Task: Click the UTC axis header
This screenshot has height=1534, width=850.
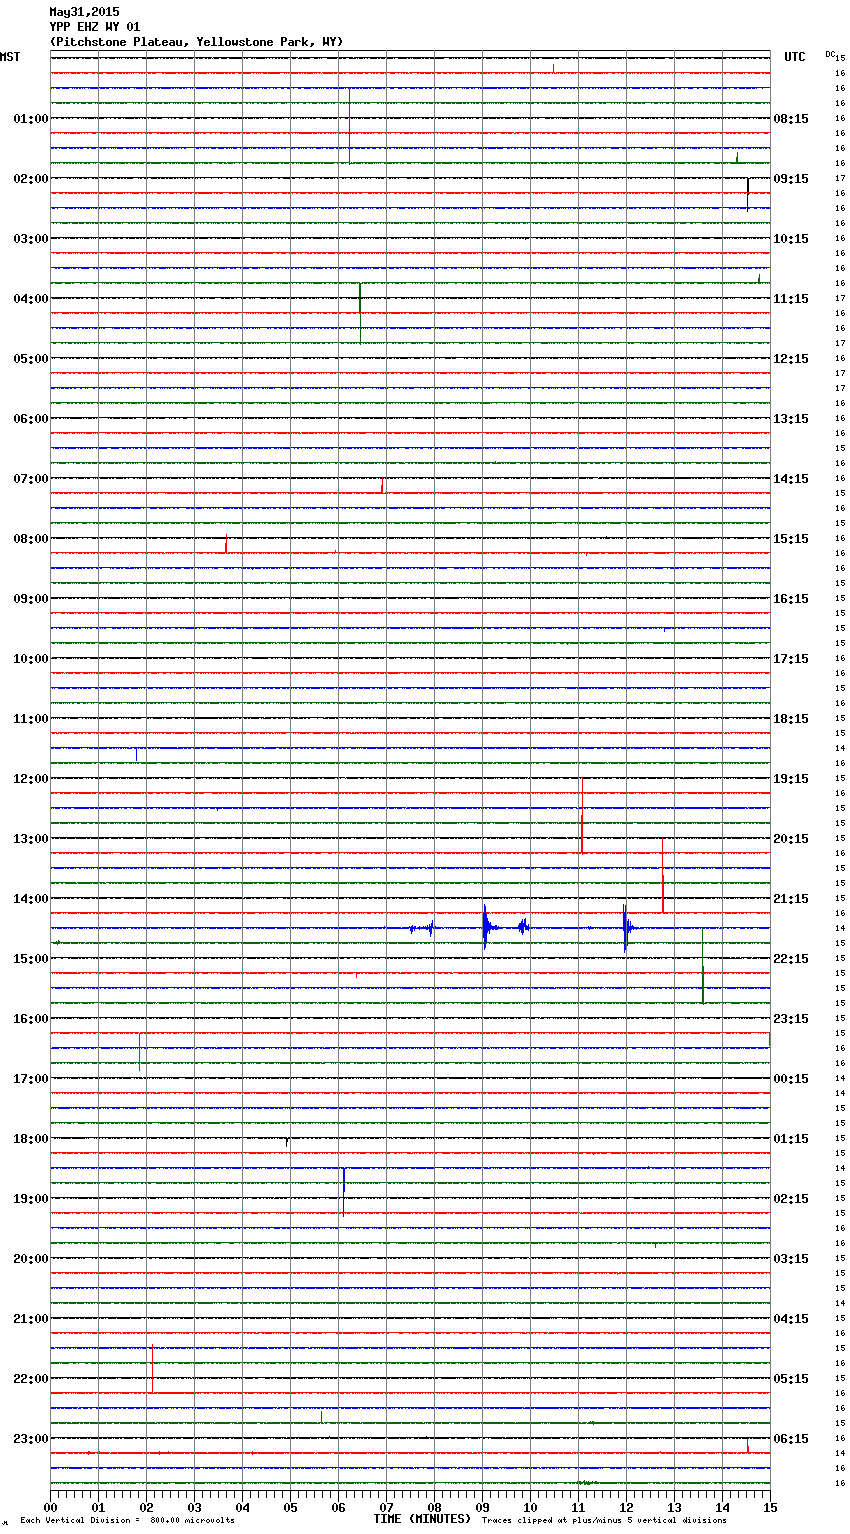Action: pos(794,57)
